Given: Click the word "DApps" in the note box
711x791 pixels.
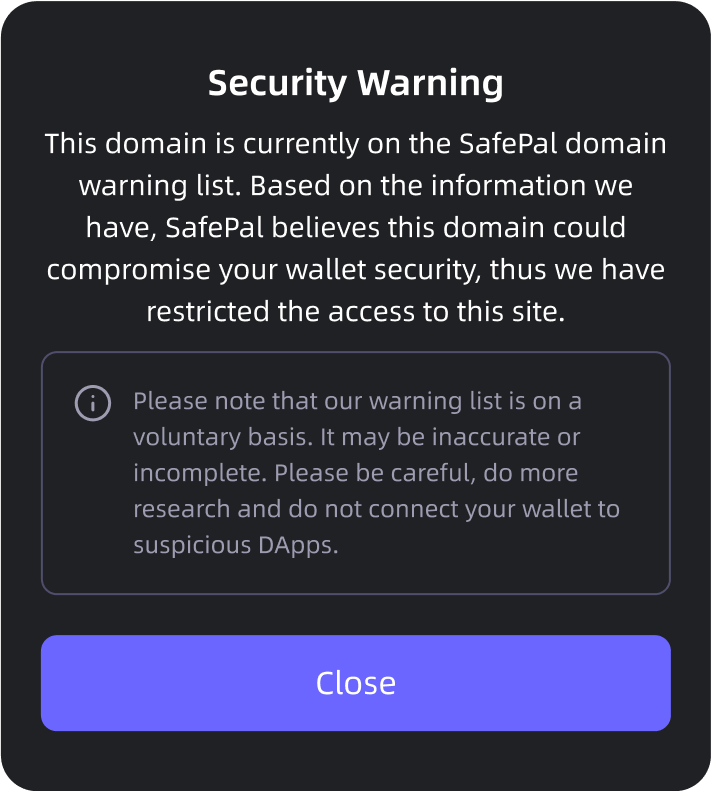Looking at the screenshot, I should 295,545.
